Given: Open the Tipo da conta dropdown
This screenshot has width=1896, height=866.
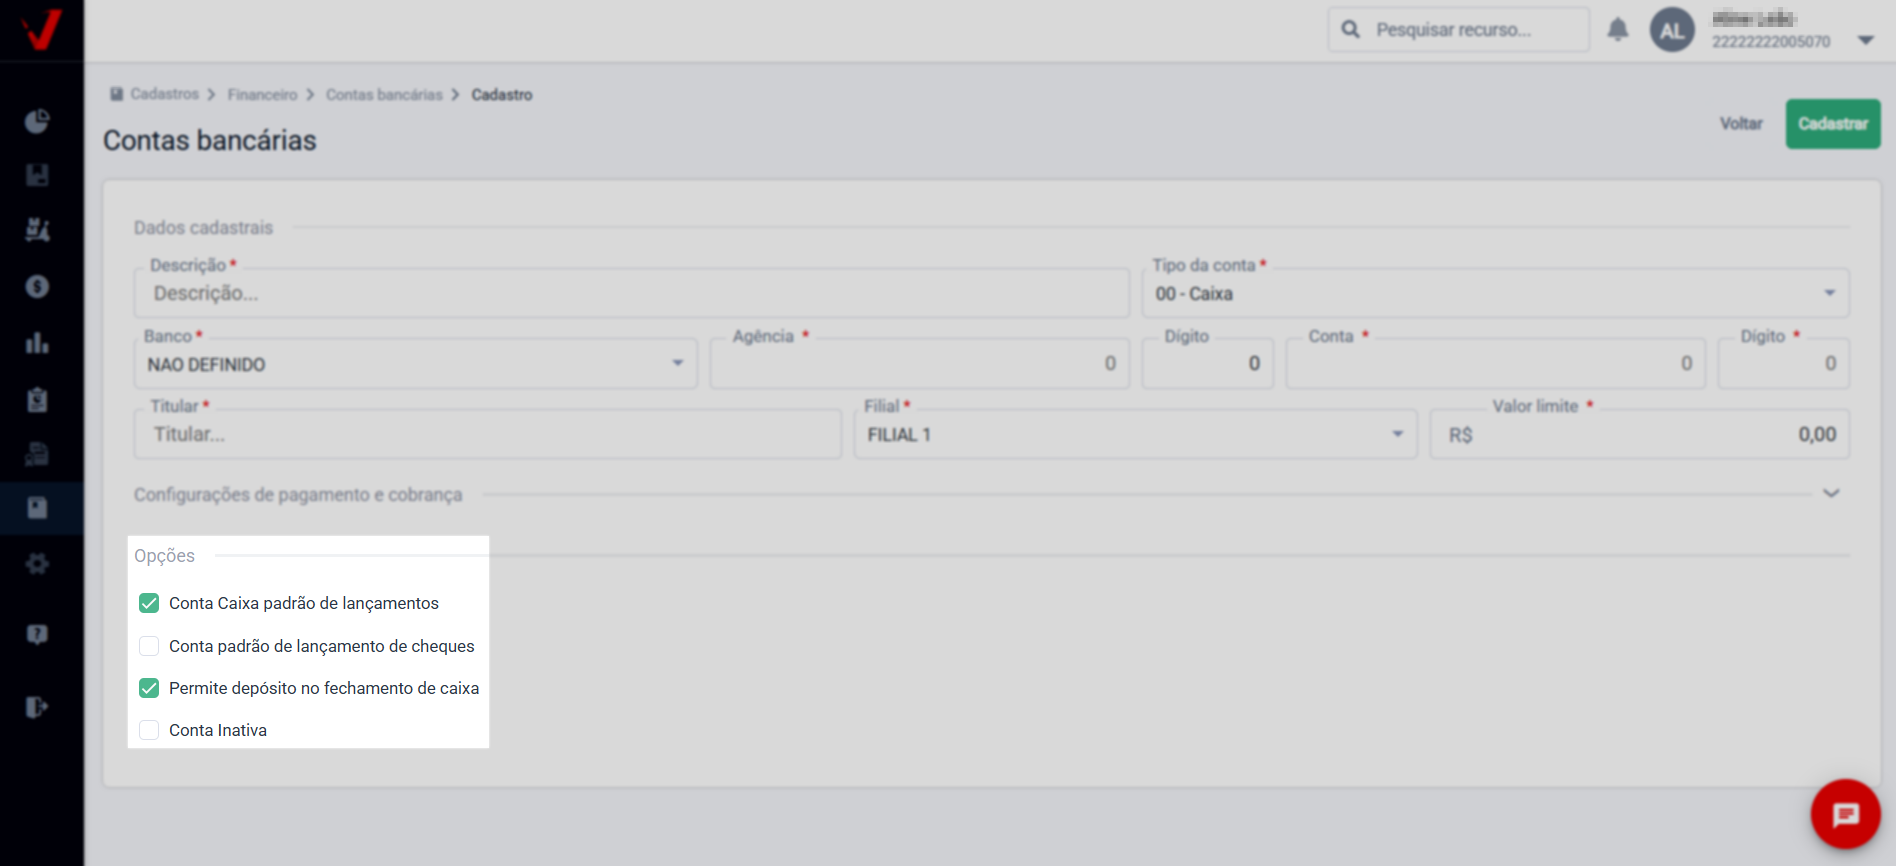Looking at the screenshot, I should [1495, 293].
